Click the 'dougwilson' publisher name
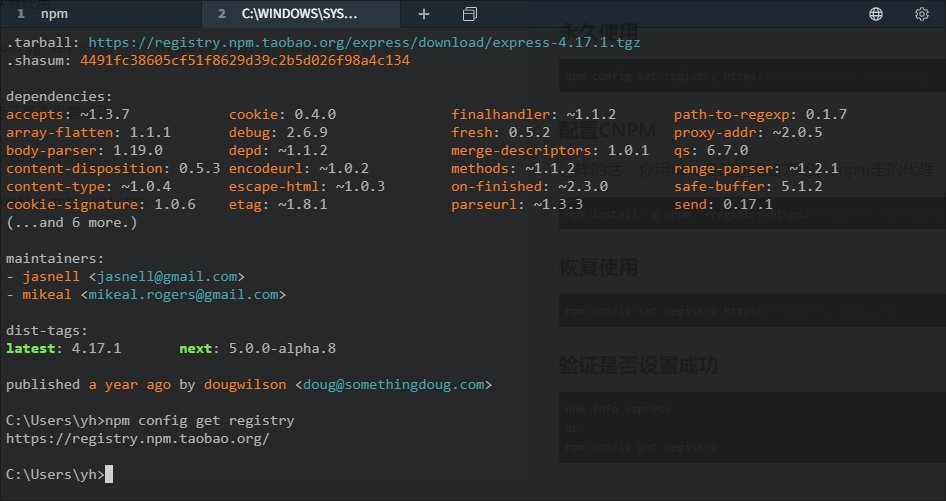The height and width of the screenshot is (501, 946). coord(245,385)
